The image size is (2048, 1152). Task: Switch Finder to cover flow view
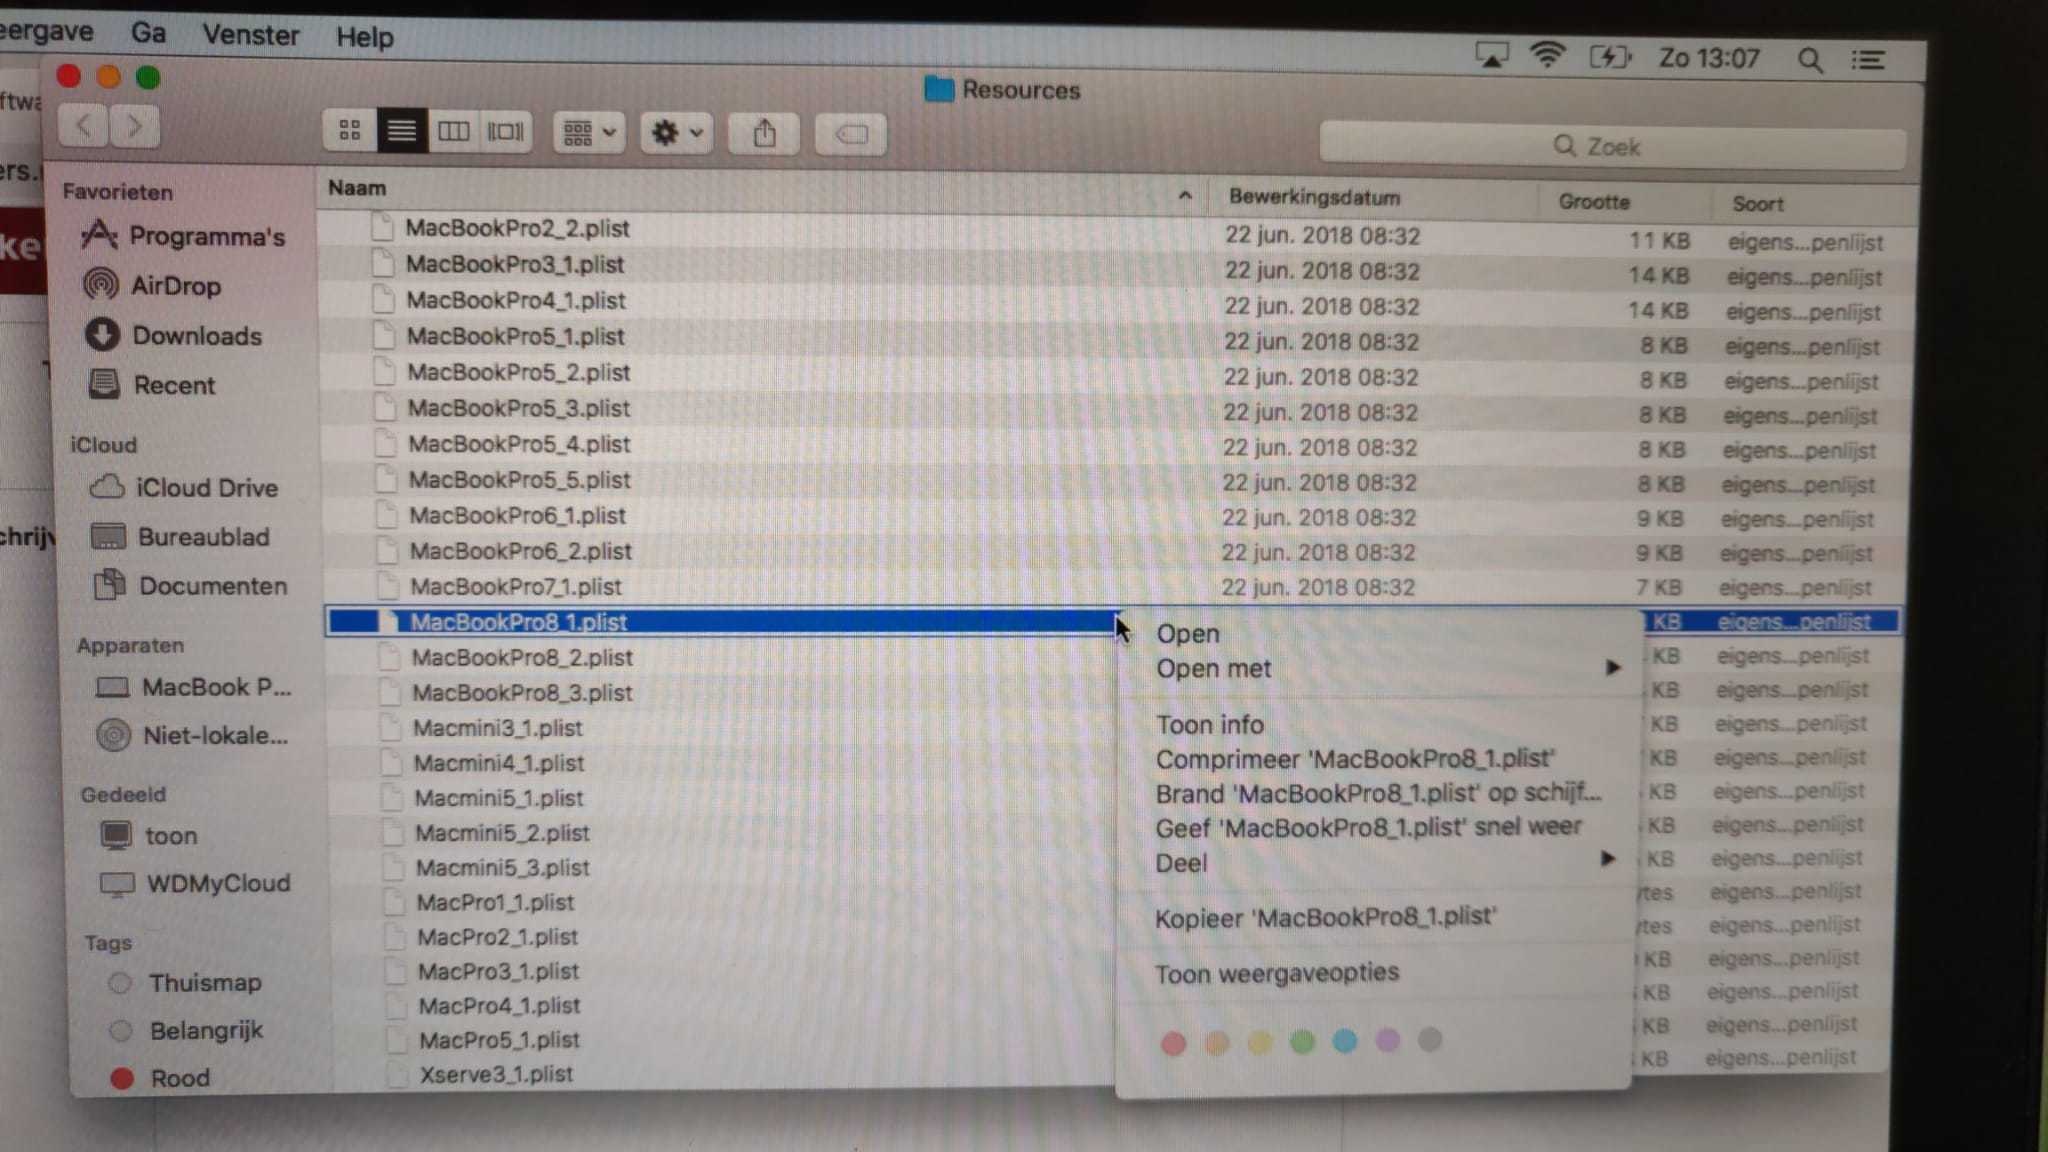click(x=506, y=131)
